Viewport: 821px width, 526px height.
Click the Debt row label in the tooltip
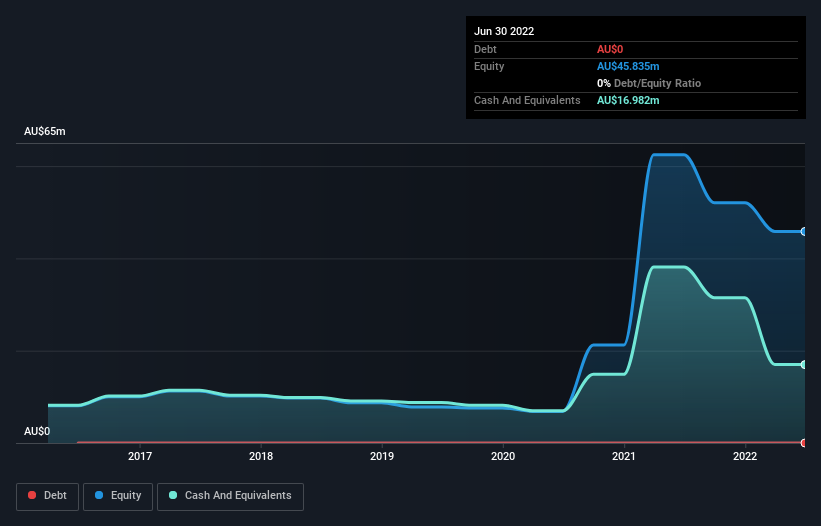(x=485, y=49)
